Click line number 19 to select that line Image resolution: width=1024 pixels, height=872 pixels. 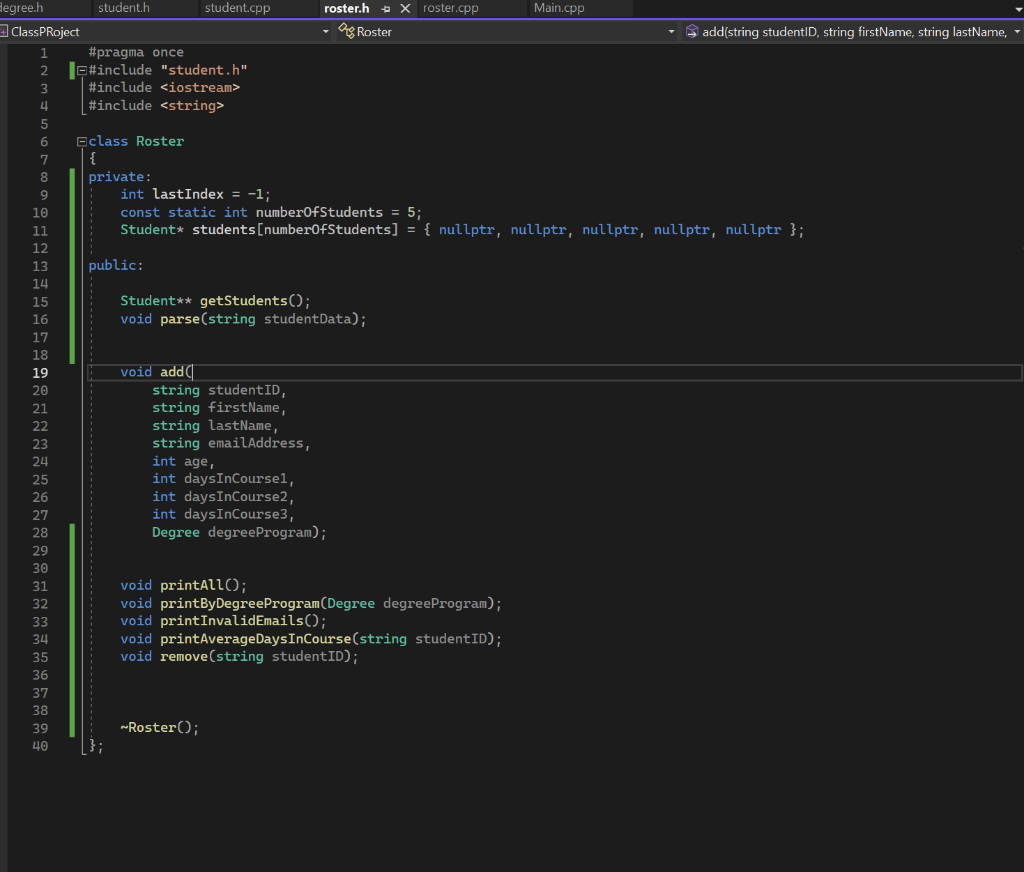click(x=40, y=371)
